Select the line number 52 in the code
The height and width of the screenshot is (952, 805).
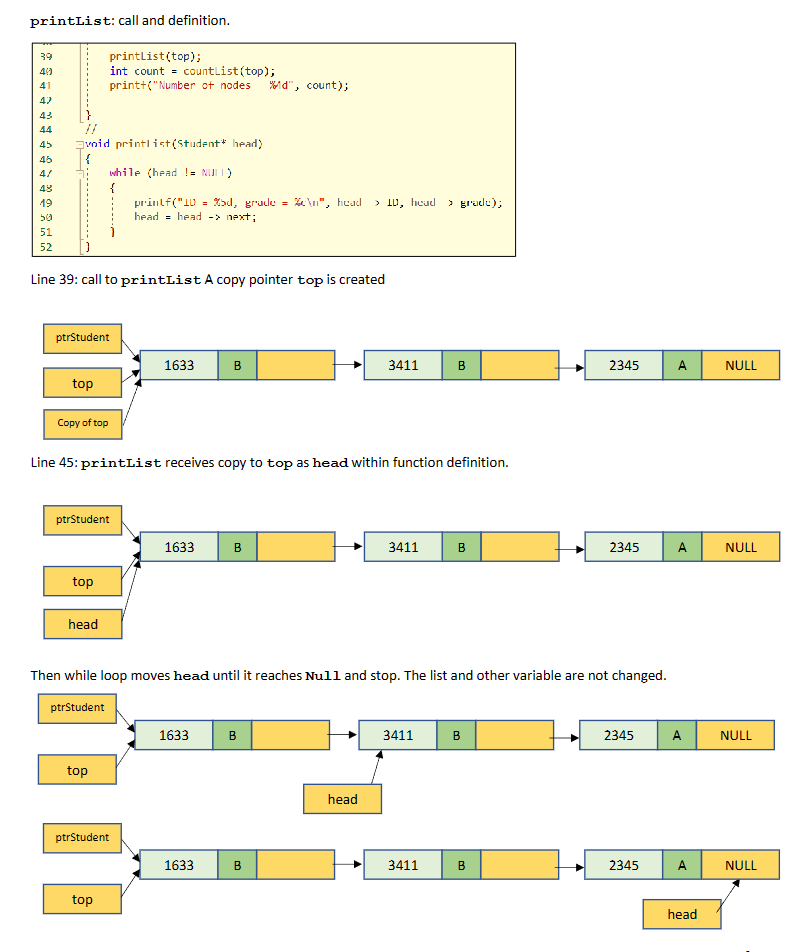click(45, 246)
